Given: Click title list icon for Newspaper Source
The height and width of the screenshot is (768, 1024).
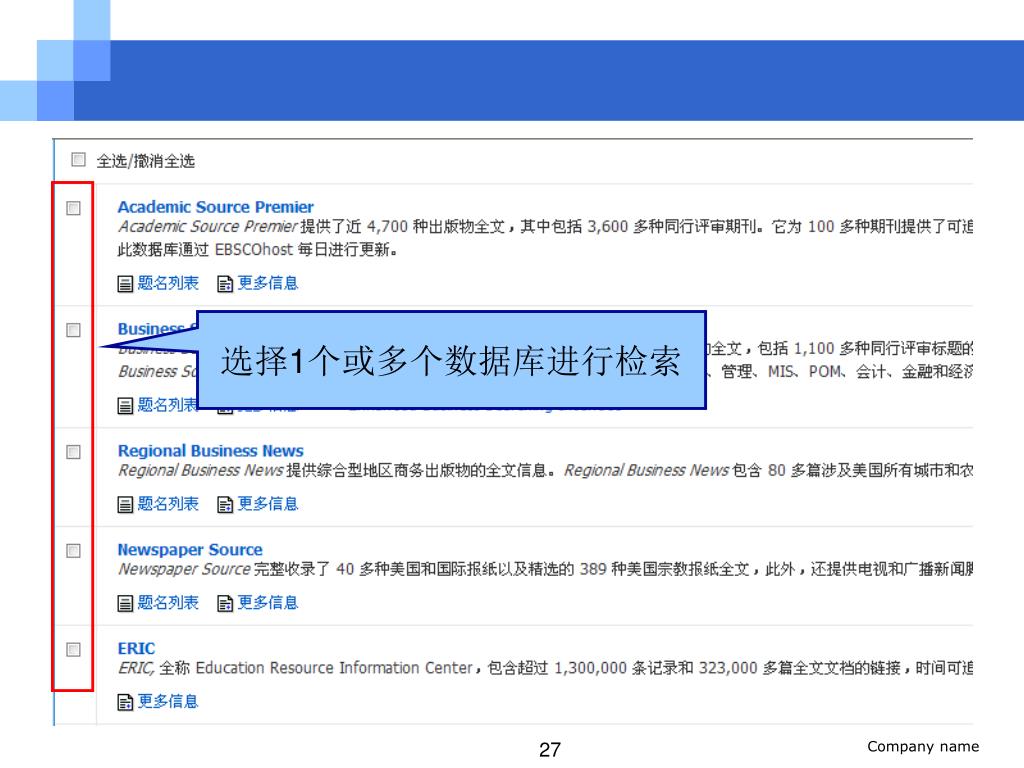Looking at the screenshot, I should pos(125,603).
